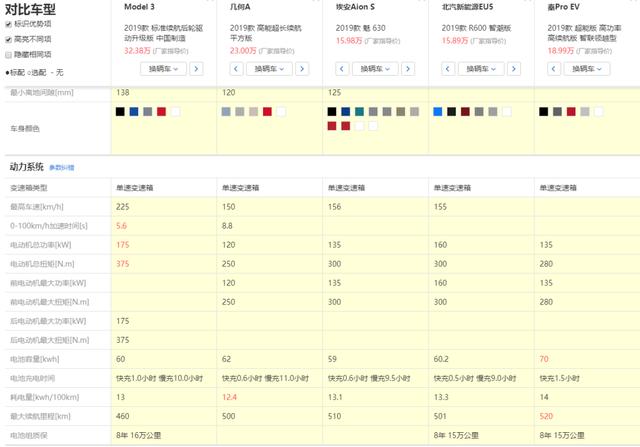Click right arrow in 埃安Aion S column
The height and width of the screenshot is (447, 640).
click(410, 69)
